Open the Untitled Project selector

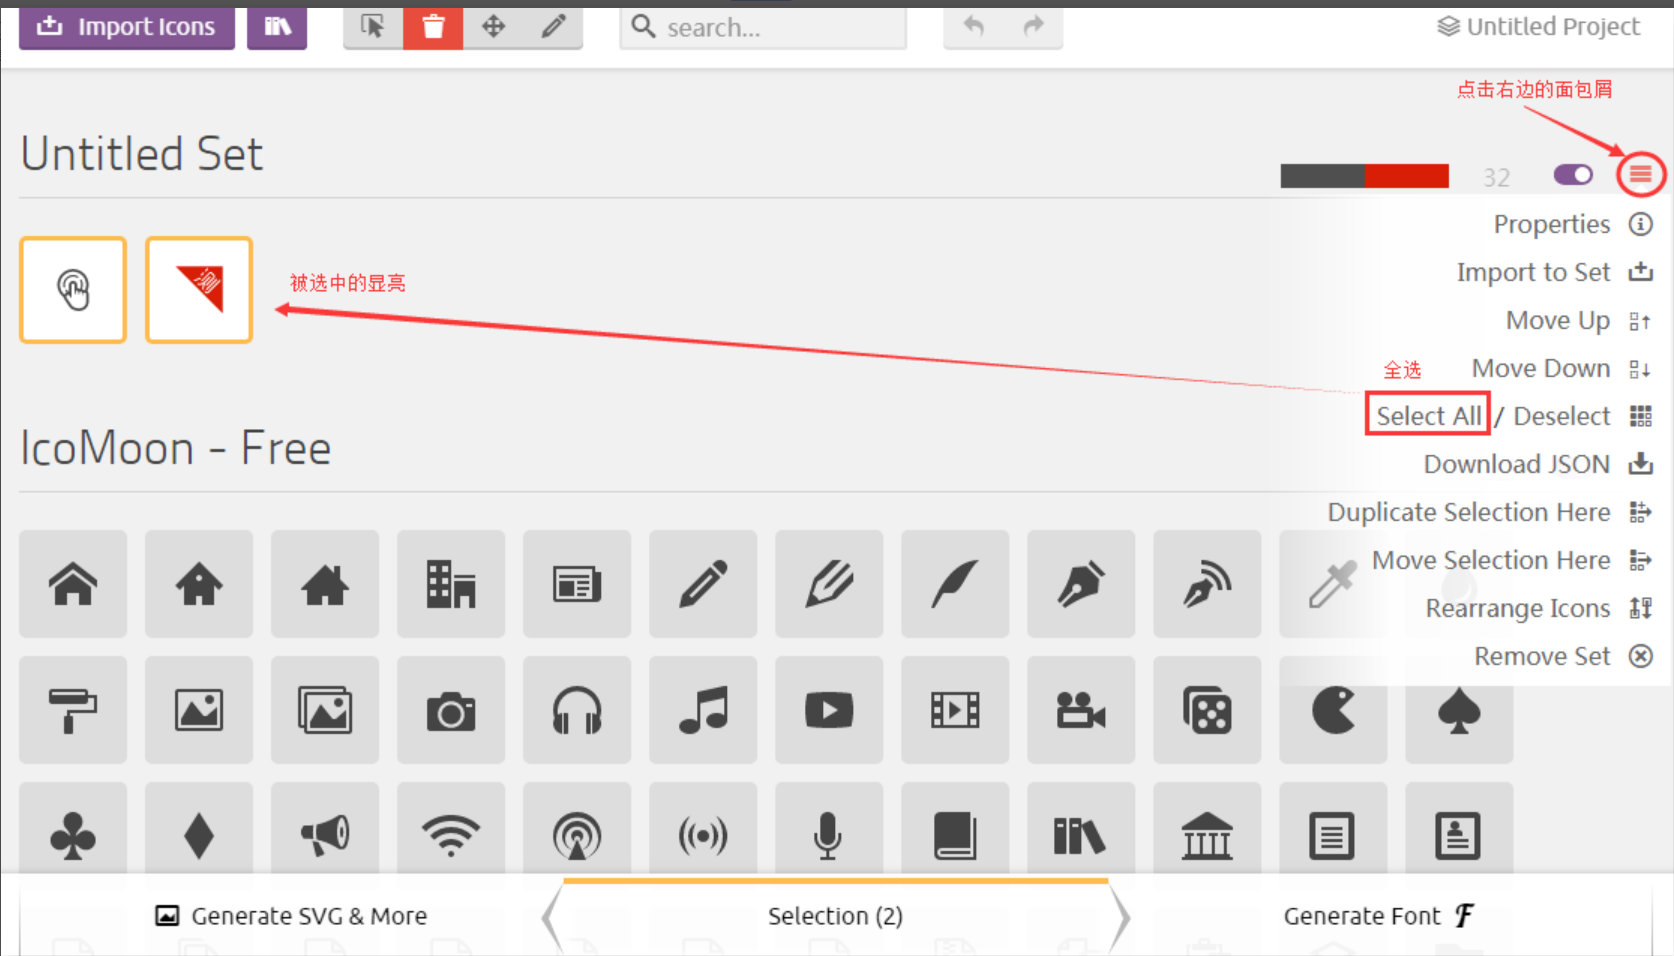[1537, 26]
